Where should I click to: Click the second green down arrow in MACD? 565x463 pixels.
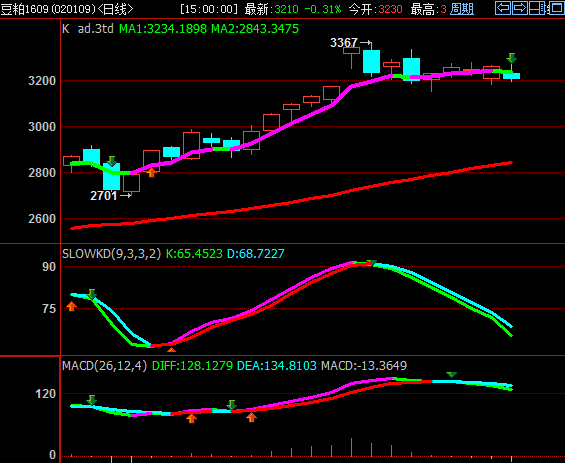[x=231, y=405]
